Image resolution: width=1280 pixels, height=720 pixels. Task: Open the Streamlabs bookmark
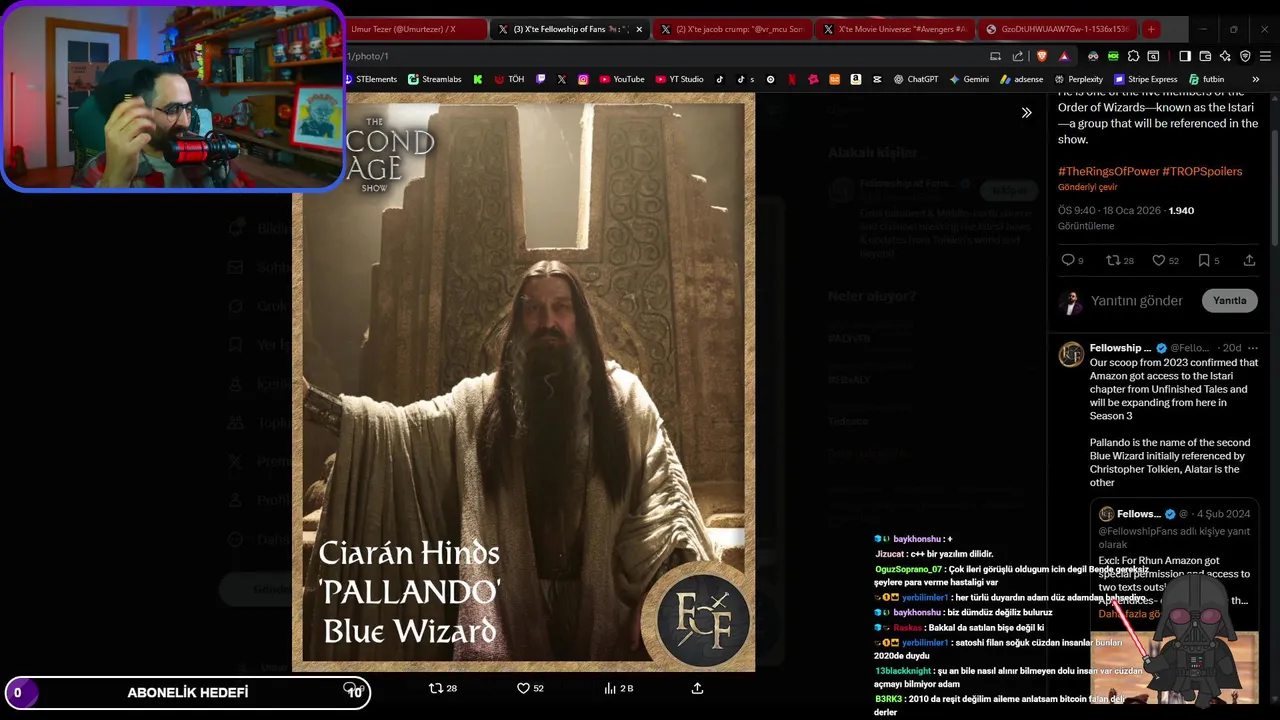tap(435, 79)
